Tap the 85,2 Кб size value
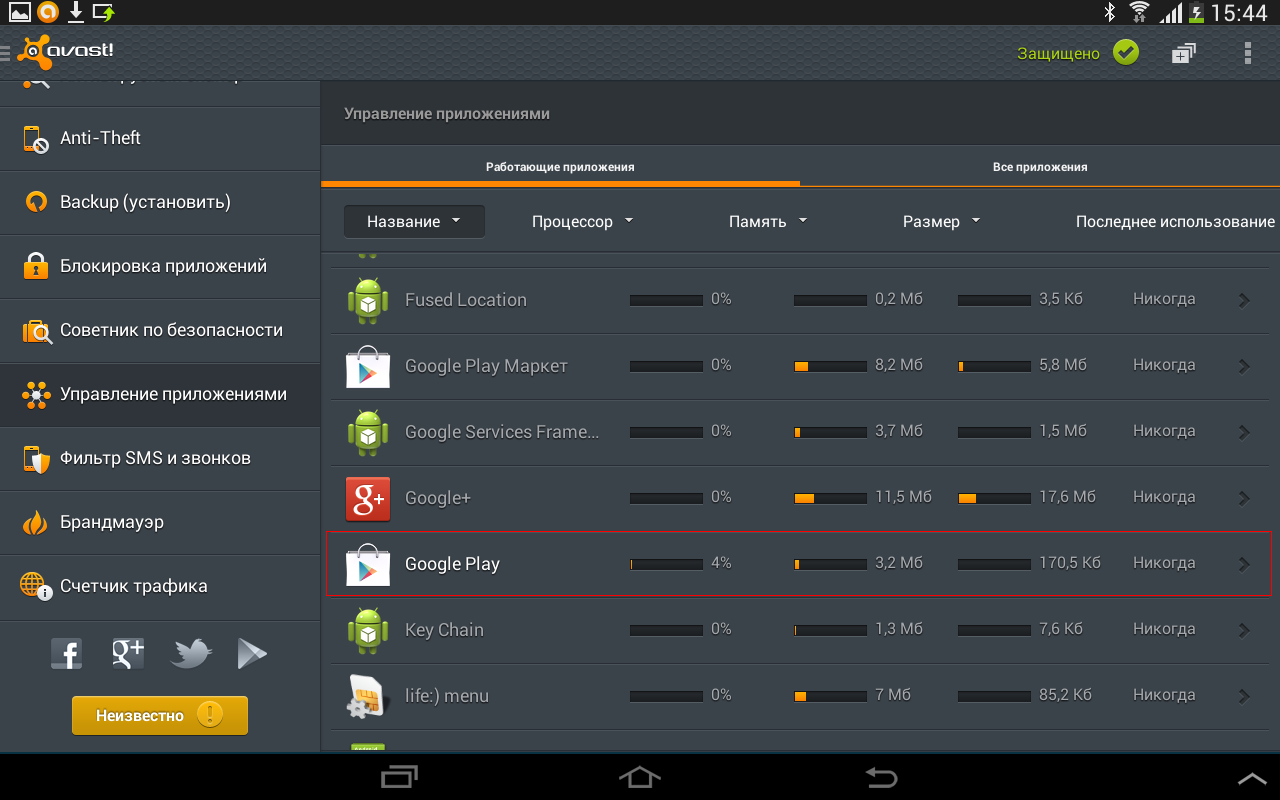This screenshot has height=800, width=1280. (1065, 695)
